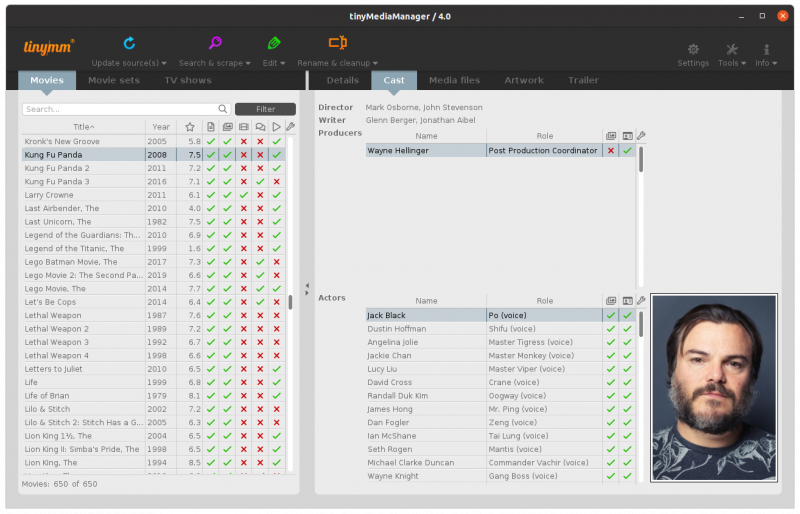
Task: Open the Info dropdown arrow
Action: click(x=774, y=63)
